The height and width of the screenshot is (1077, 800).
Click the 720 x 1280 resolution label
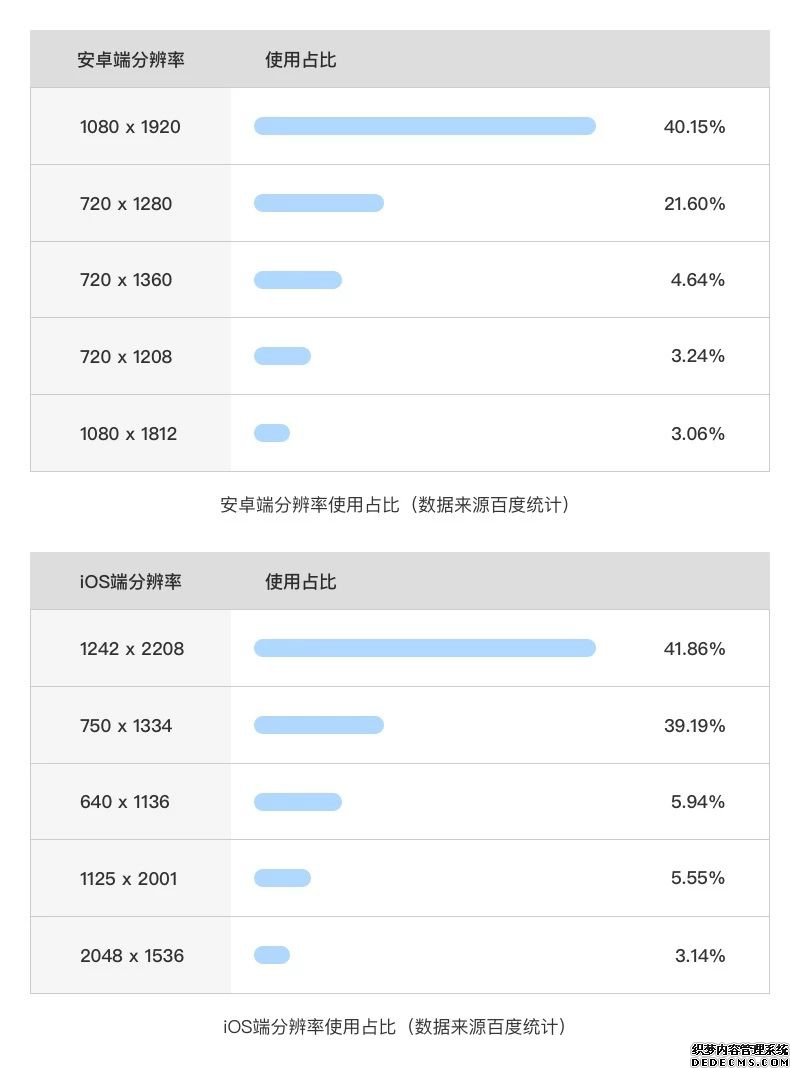[126, 204]
